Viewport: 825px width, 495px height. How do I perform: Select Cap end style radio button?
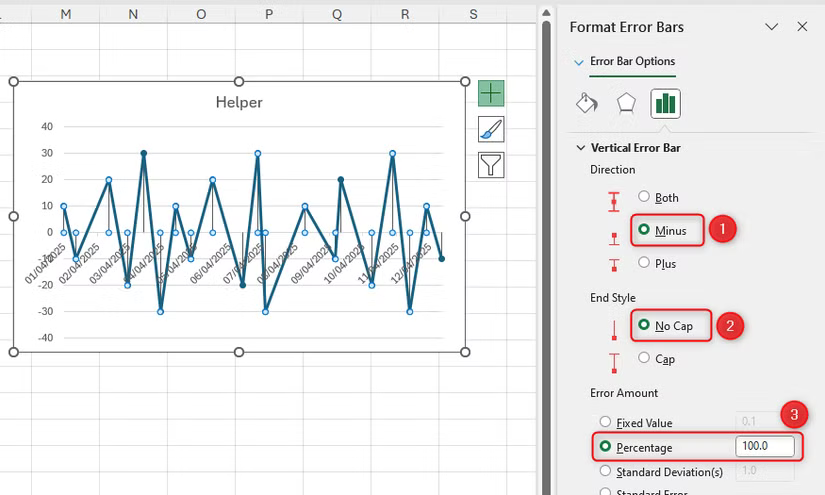point(643,358)
